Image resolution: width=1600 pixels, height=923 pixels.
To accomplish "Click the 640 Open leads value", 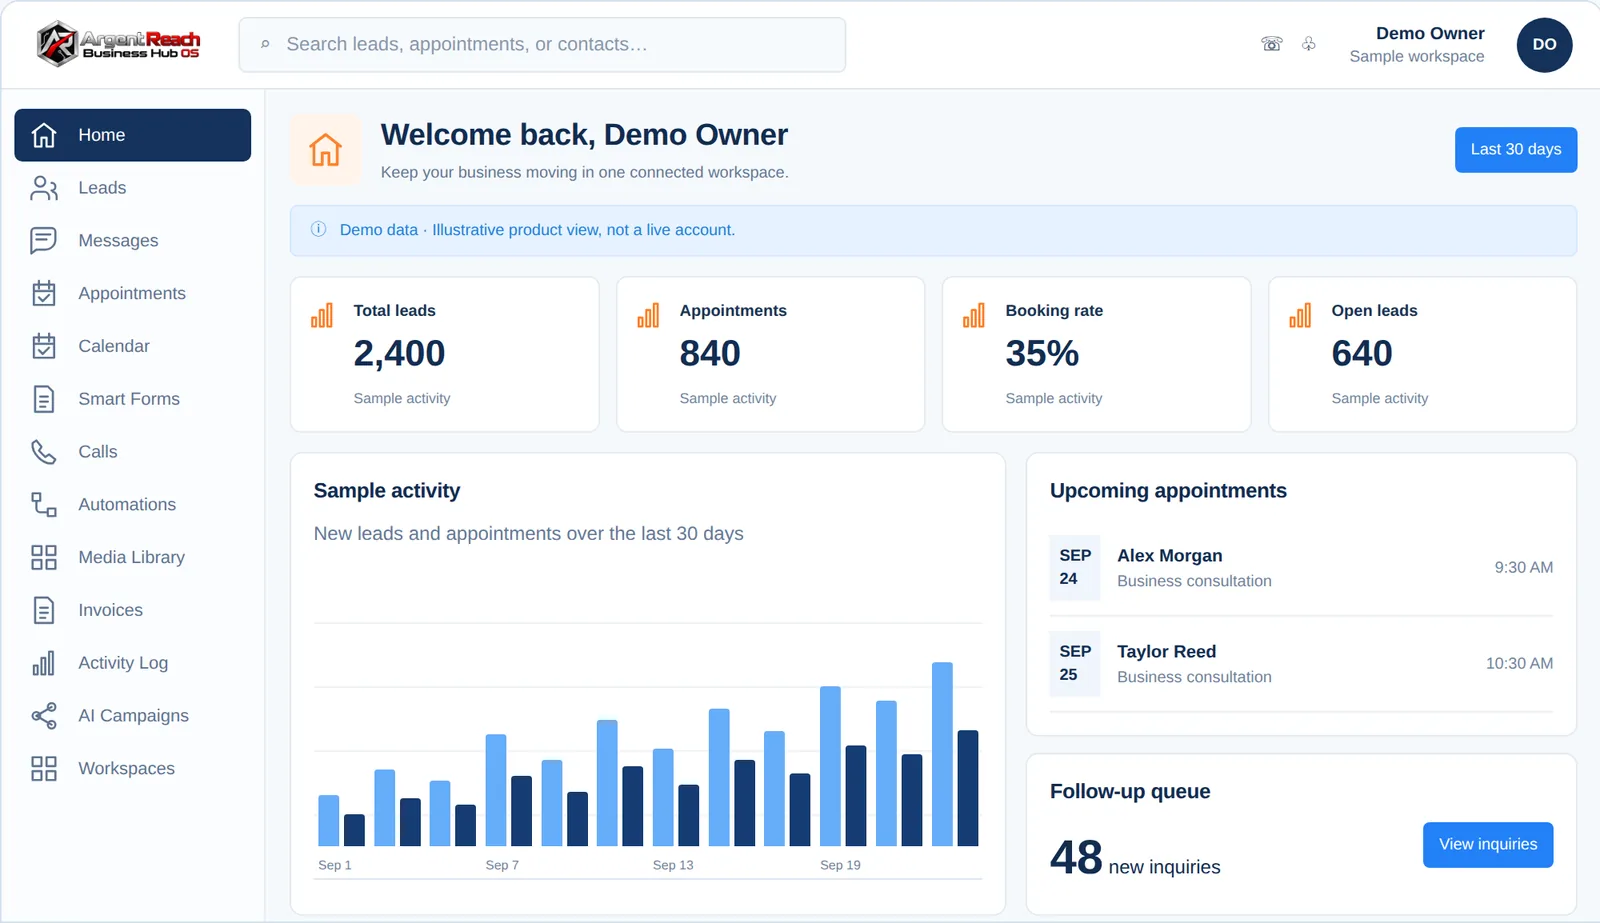I will point(1362,354).
